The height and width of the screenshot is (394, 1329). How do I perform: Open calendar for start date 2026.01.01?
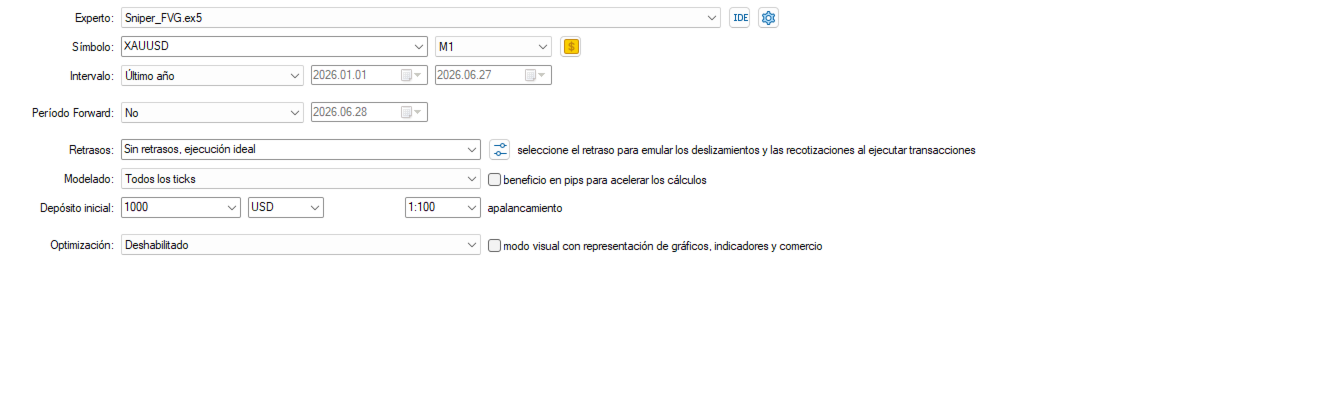click(406, 75)
